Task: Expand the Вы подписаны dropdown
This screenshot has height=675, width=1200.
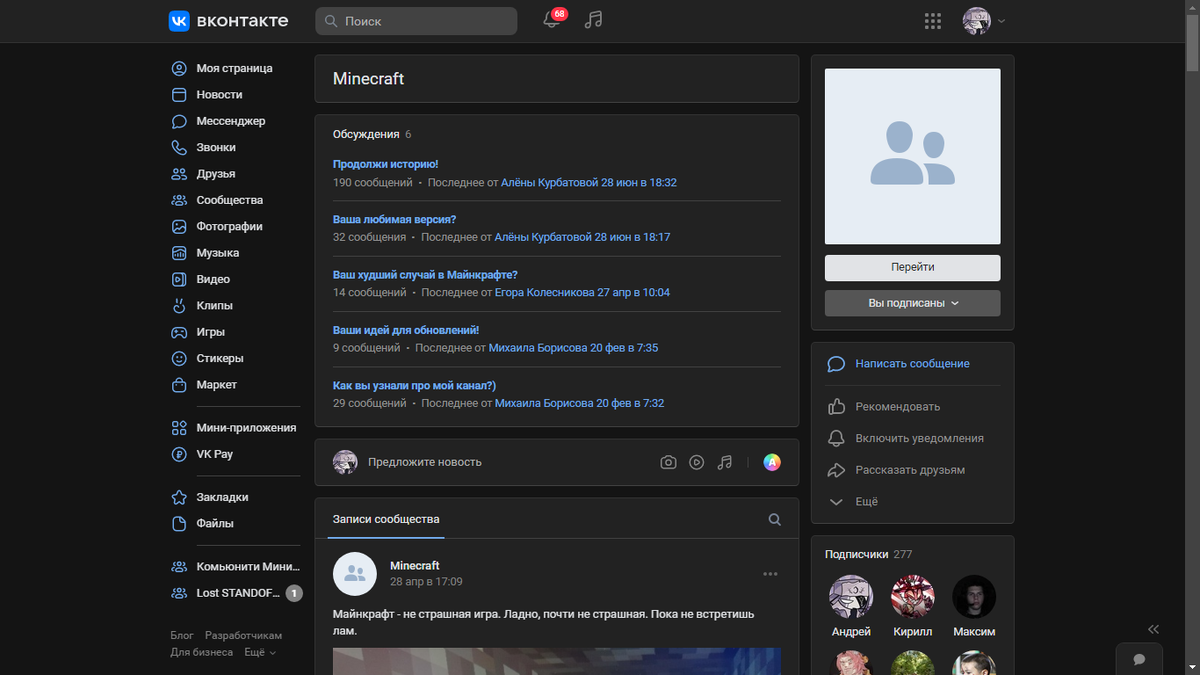Action: tap(912, 303)
